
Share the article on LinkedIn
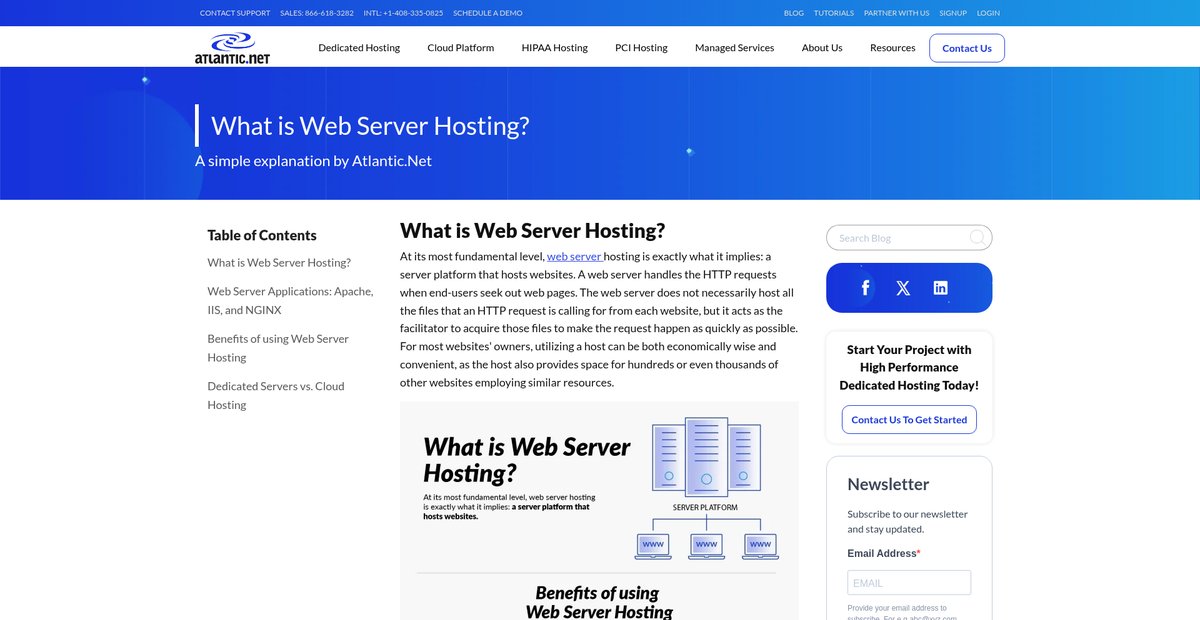[940, 288]
